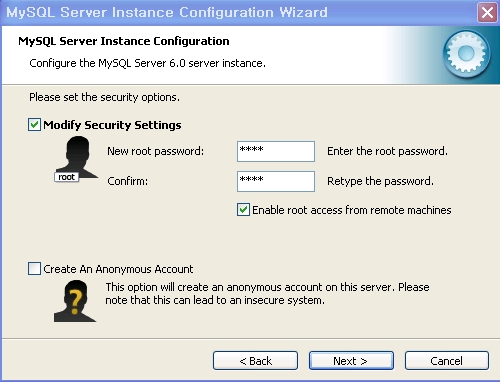Cancel the configuration wizard

(x=447, y=361)
